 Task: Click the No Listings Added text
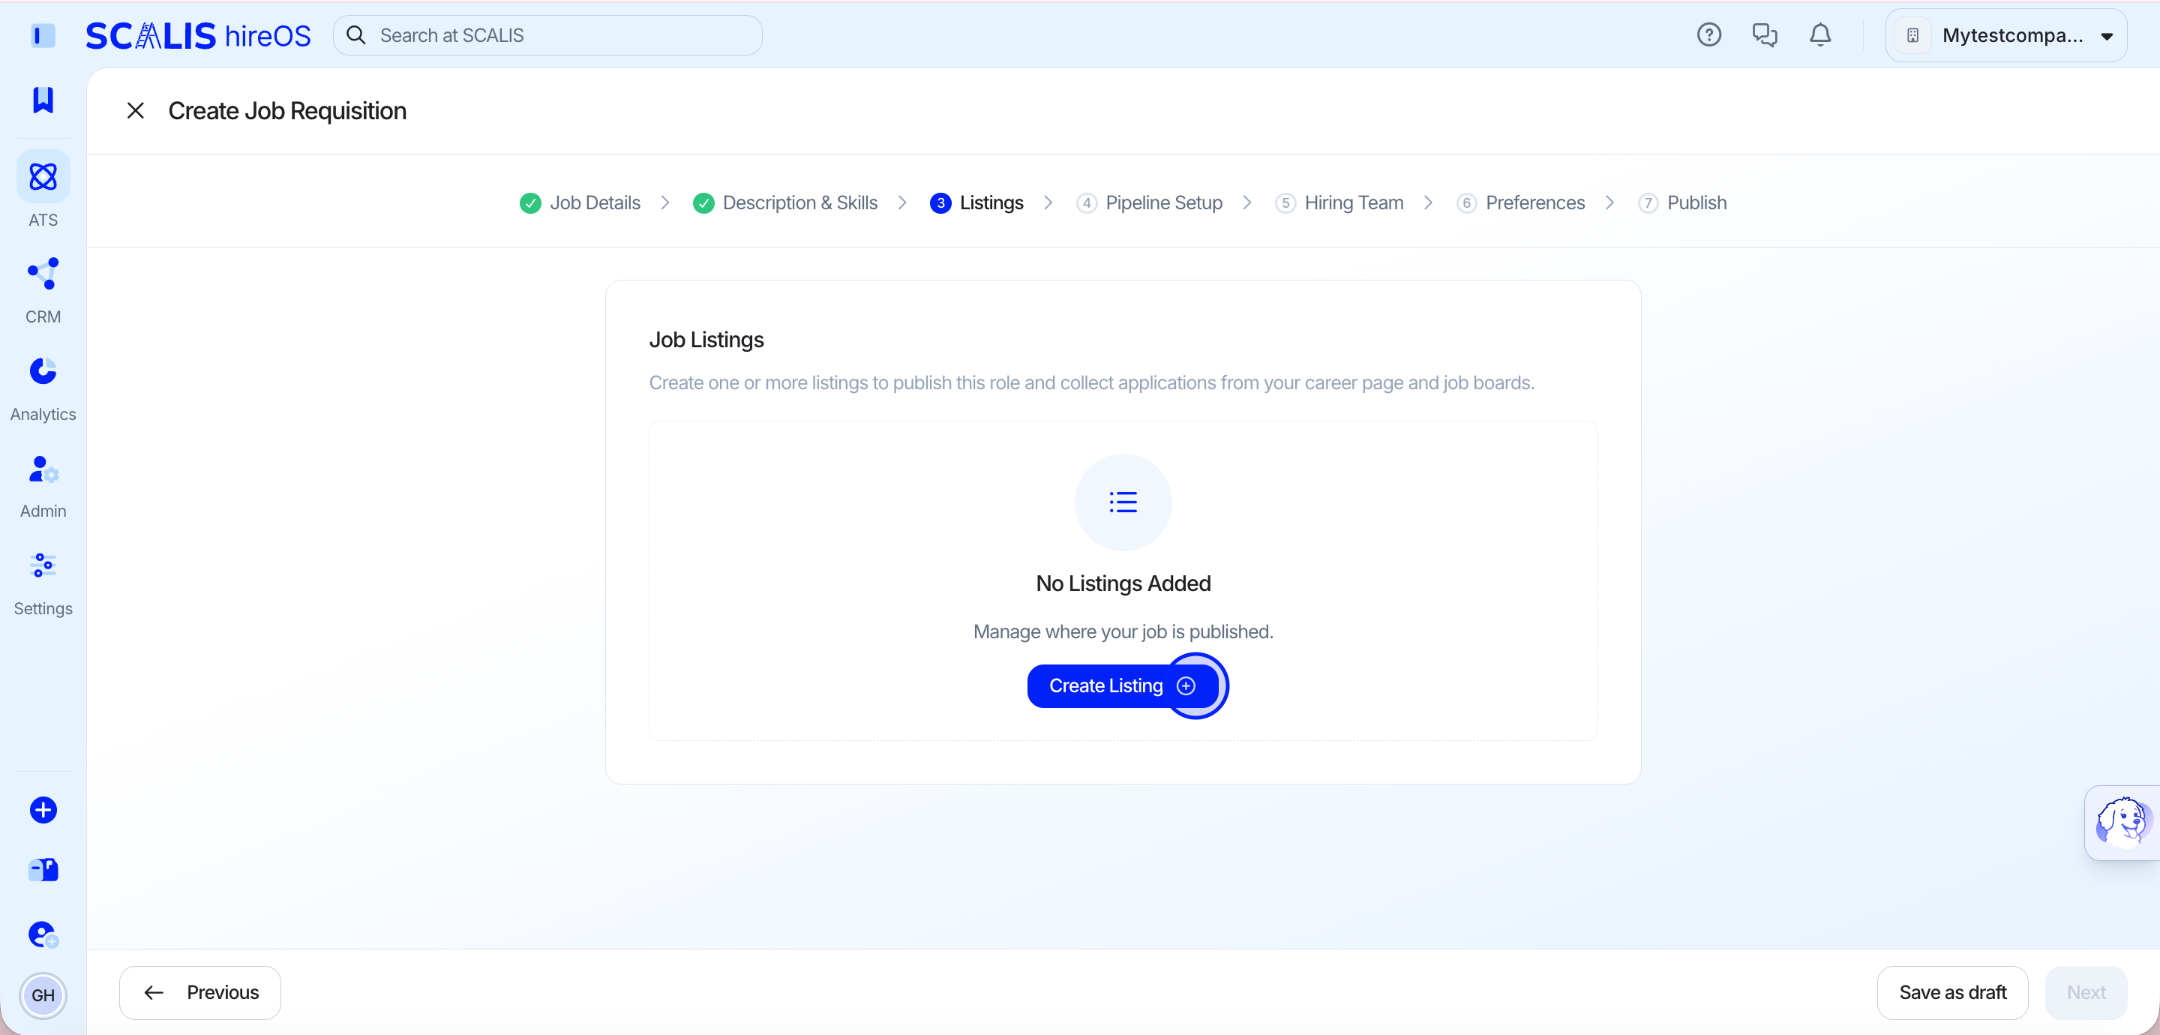coord(1123,584)
